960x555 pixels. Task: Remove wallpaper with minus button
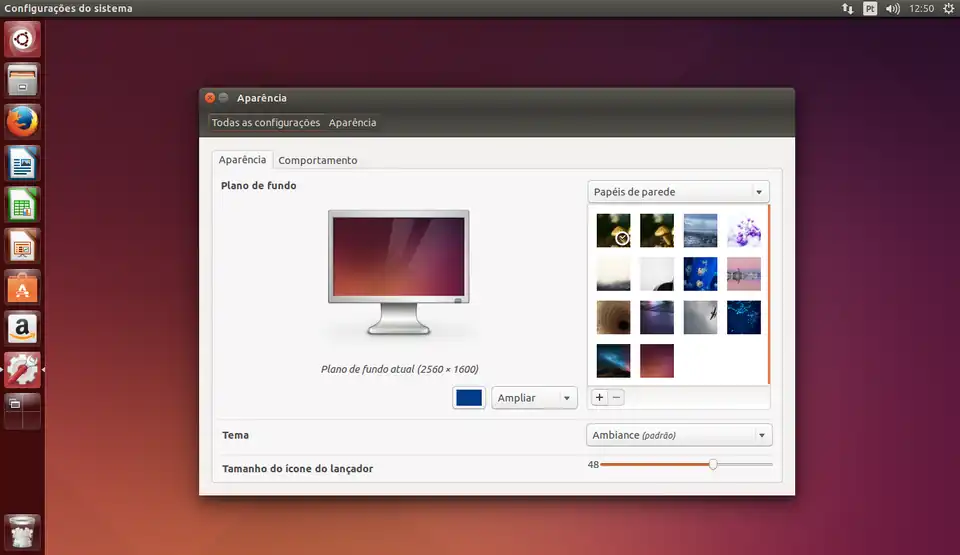(x=617, y=398)
